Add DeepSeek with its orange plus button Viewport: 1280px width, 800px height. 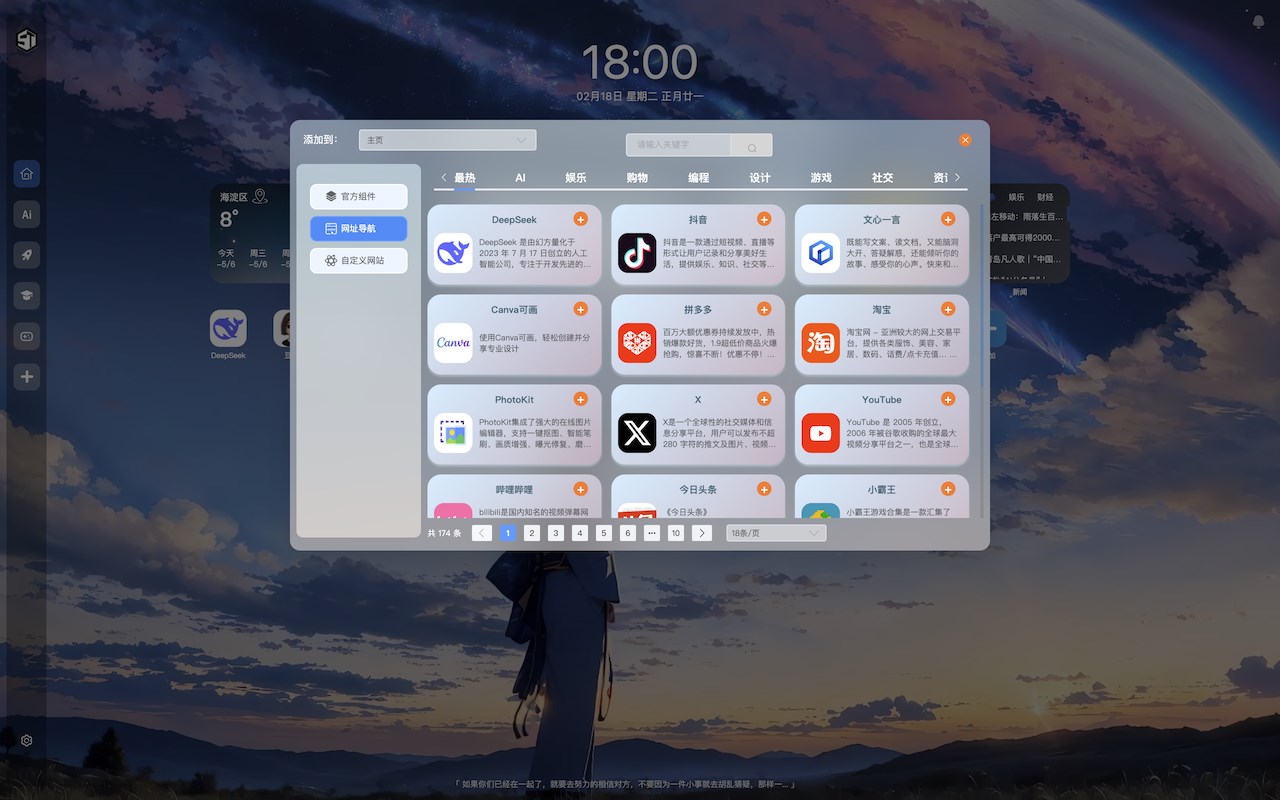[580, 219]
